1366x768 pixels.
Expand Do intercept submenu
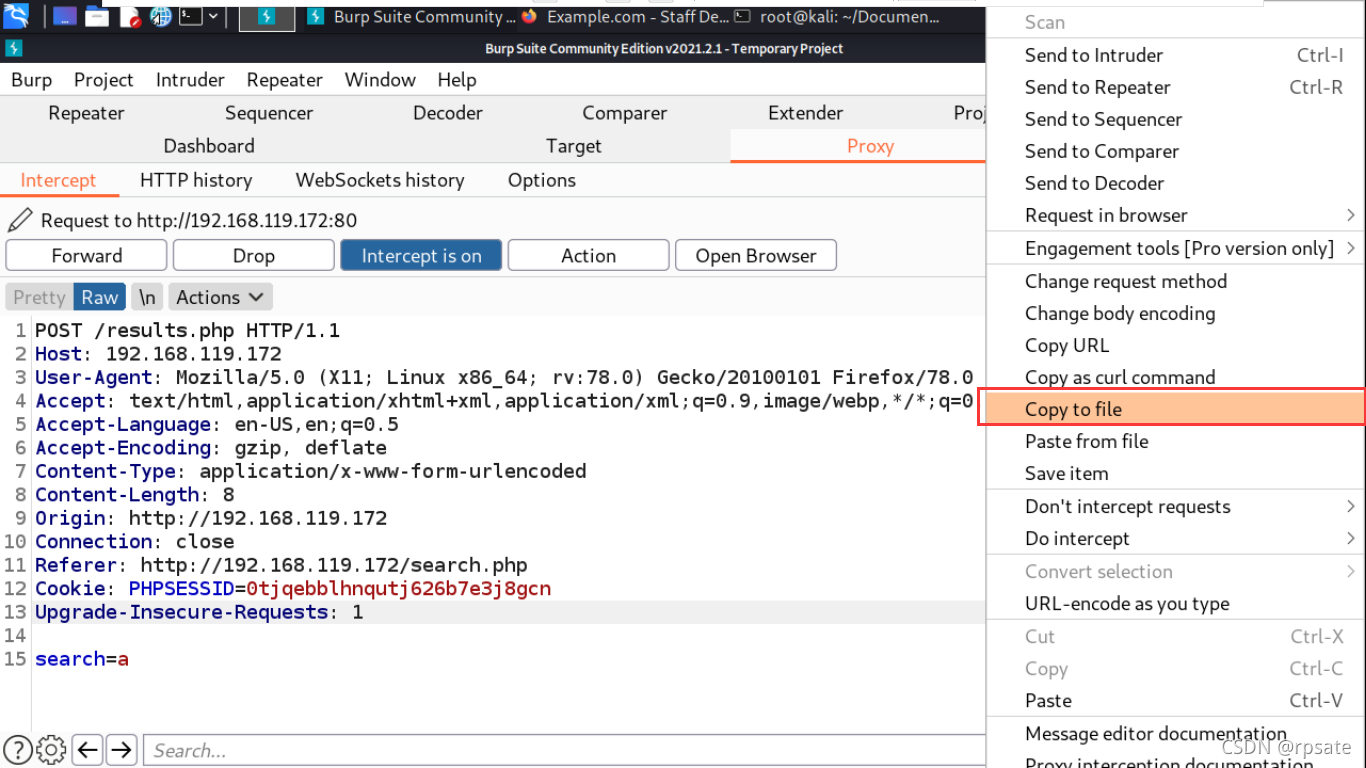click(1176, 538)
